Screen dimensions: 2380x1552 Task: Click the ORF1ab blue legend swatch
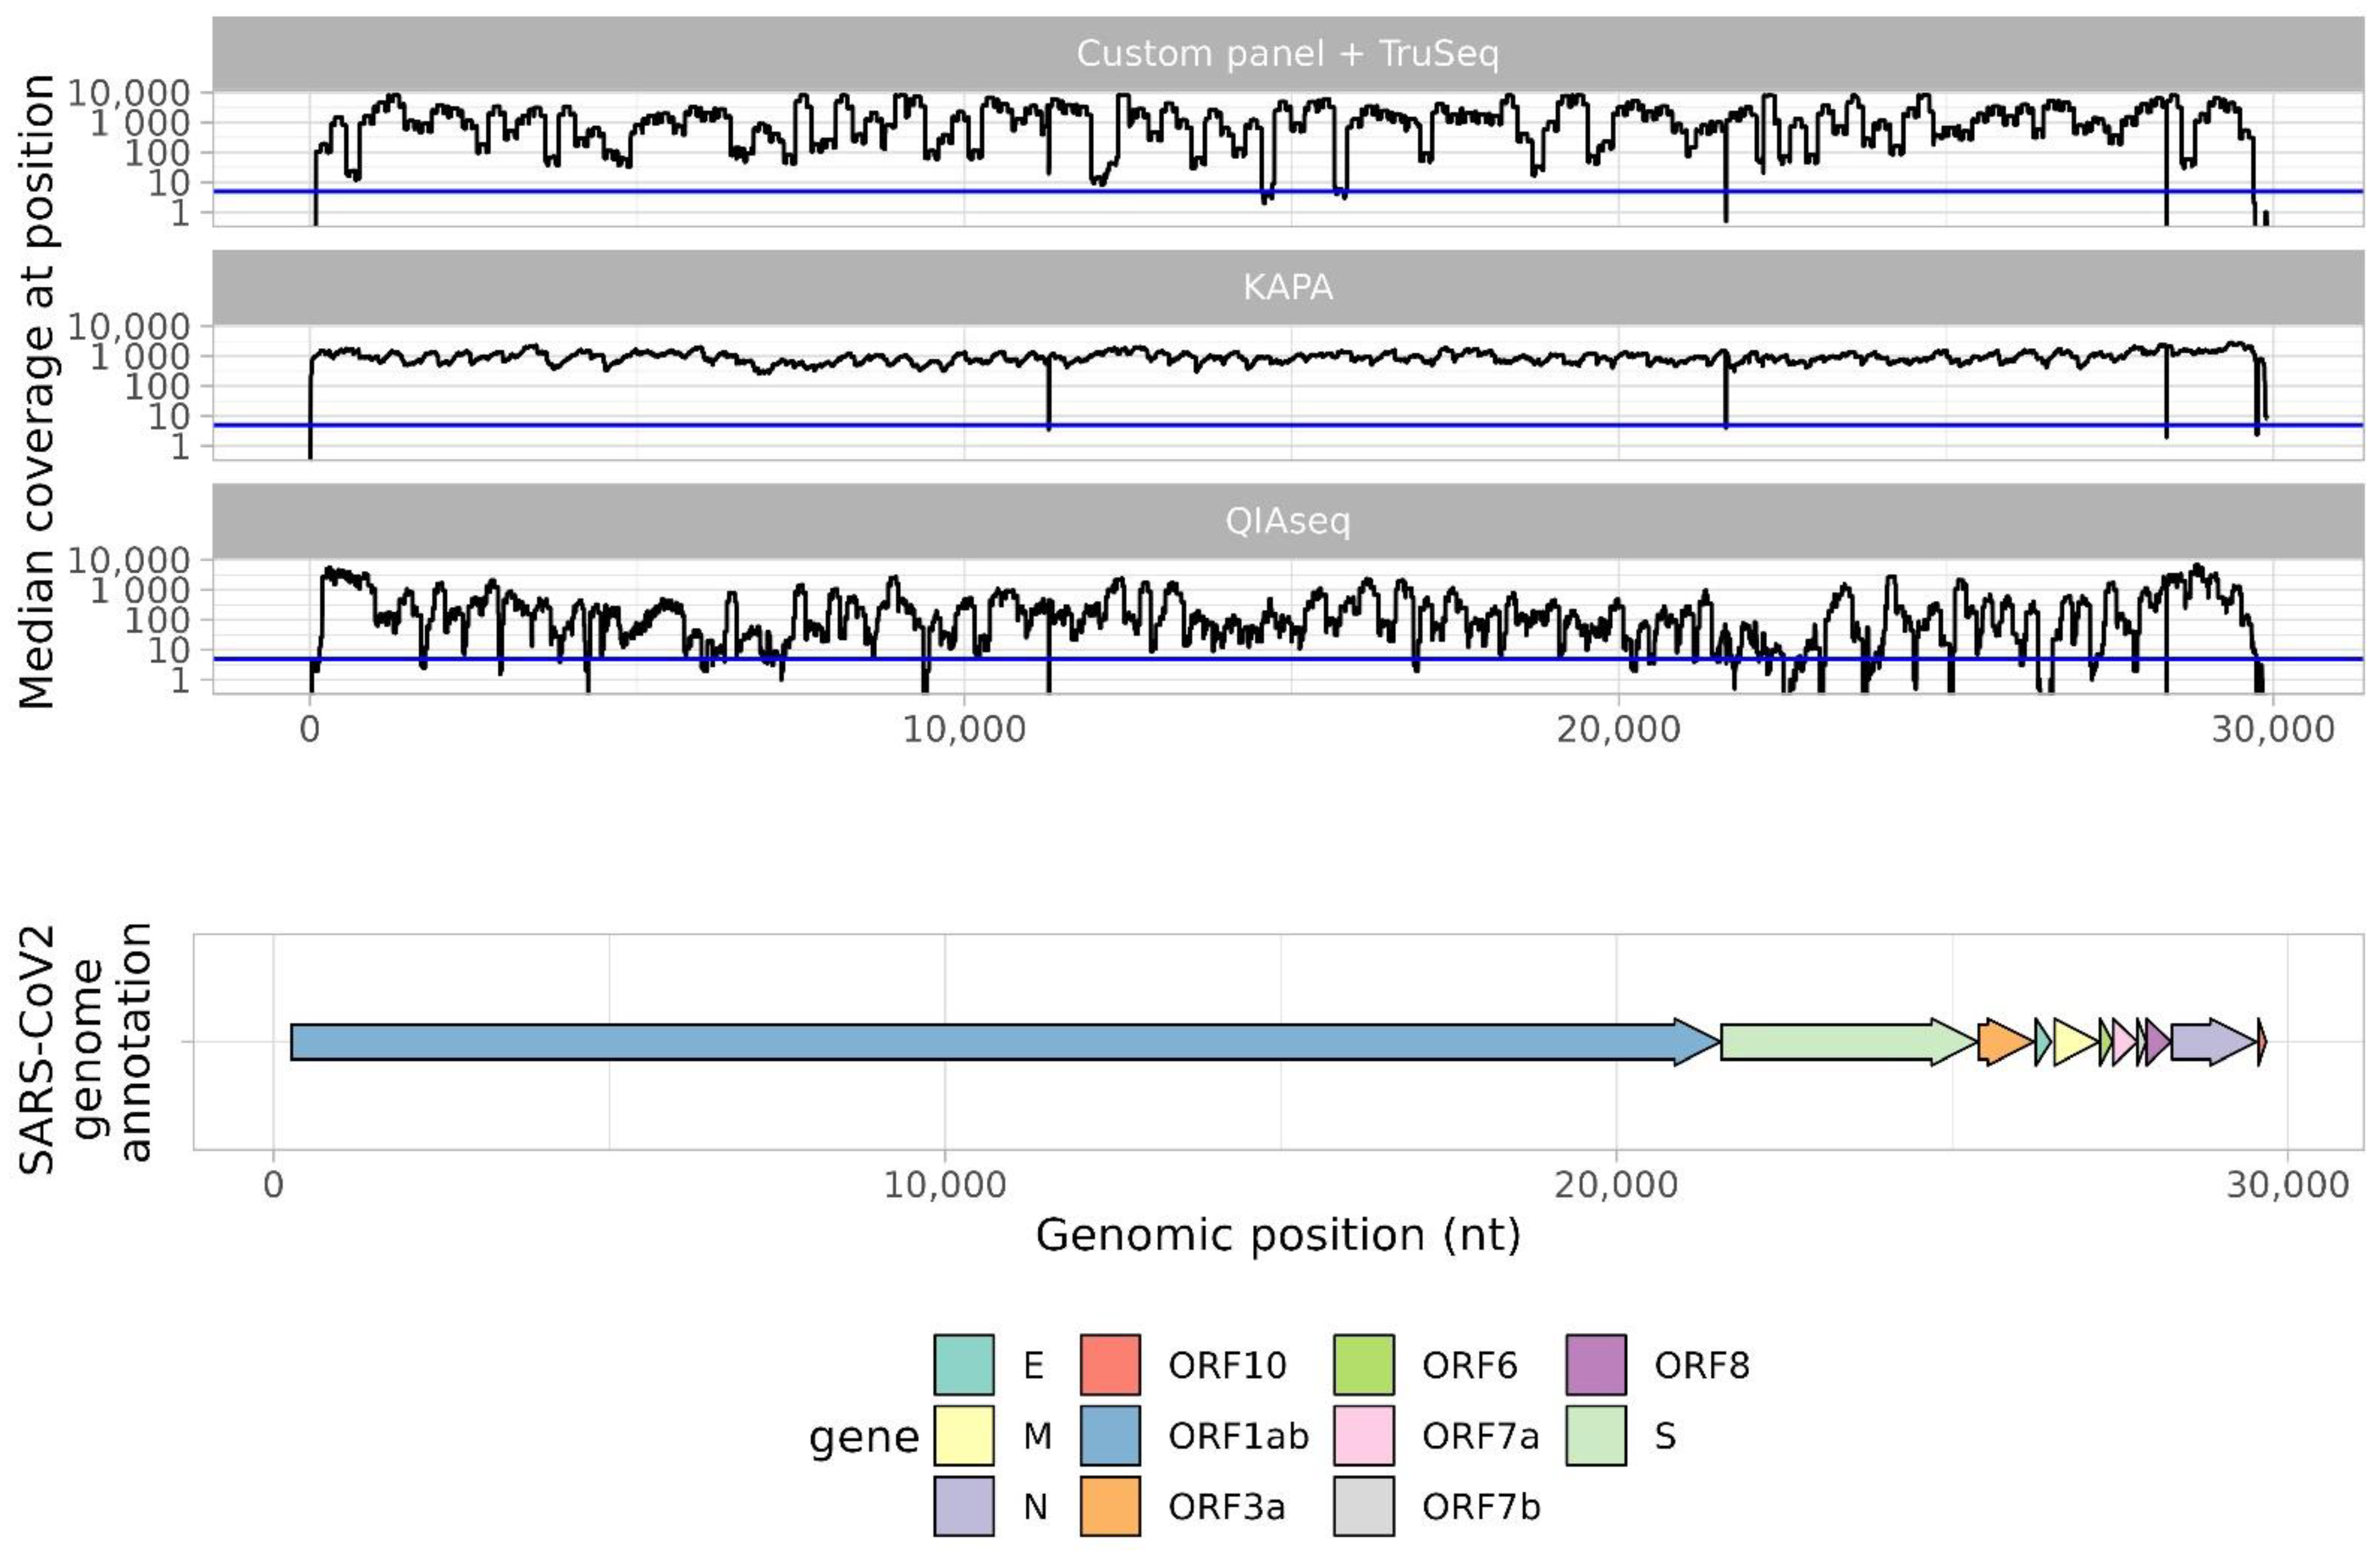[1110, 1435]
